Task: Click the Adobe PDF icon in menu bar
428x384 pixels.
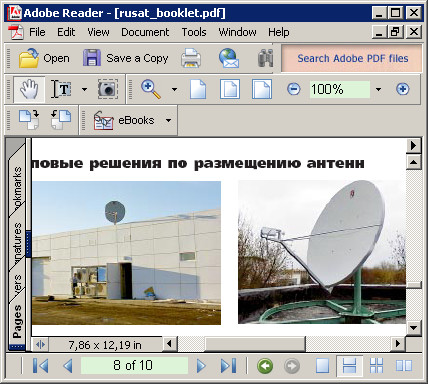Action: 16,32
